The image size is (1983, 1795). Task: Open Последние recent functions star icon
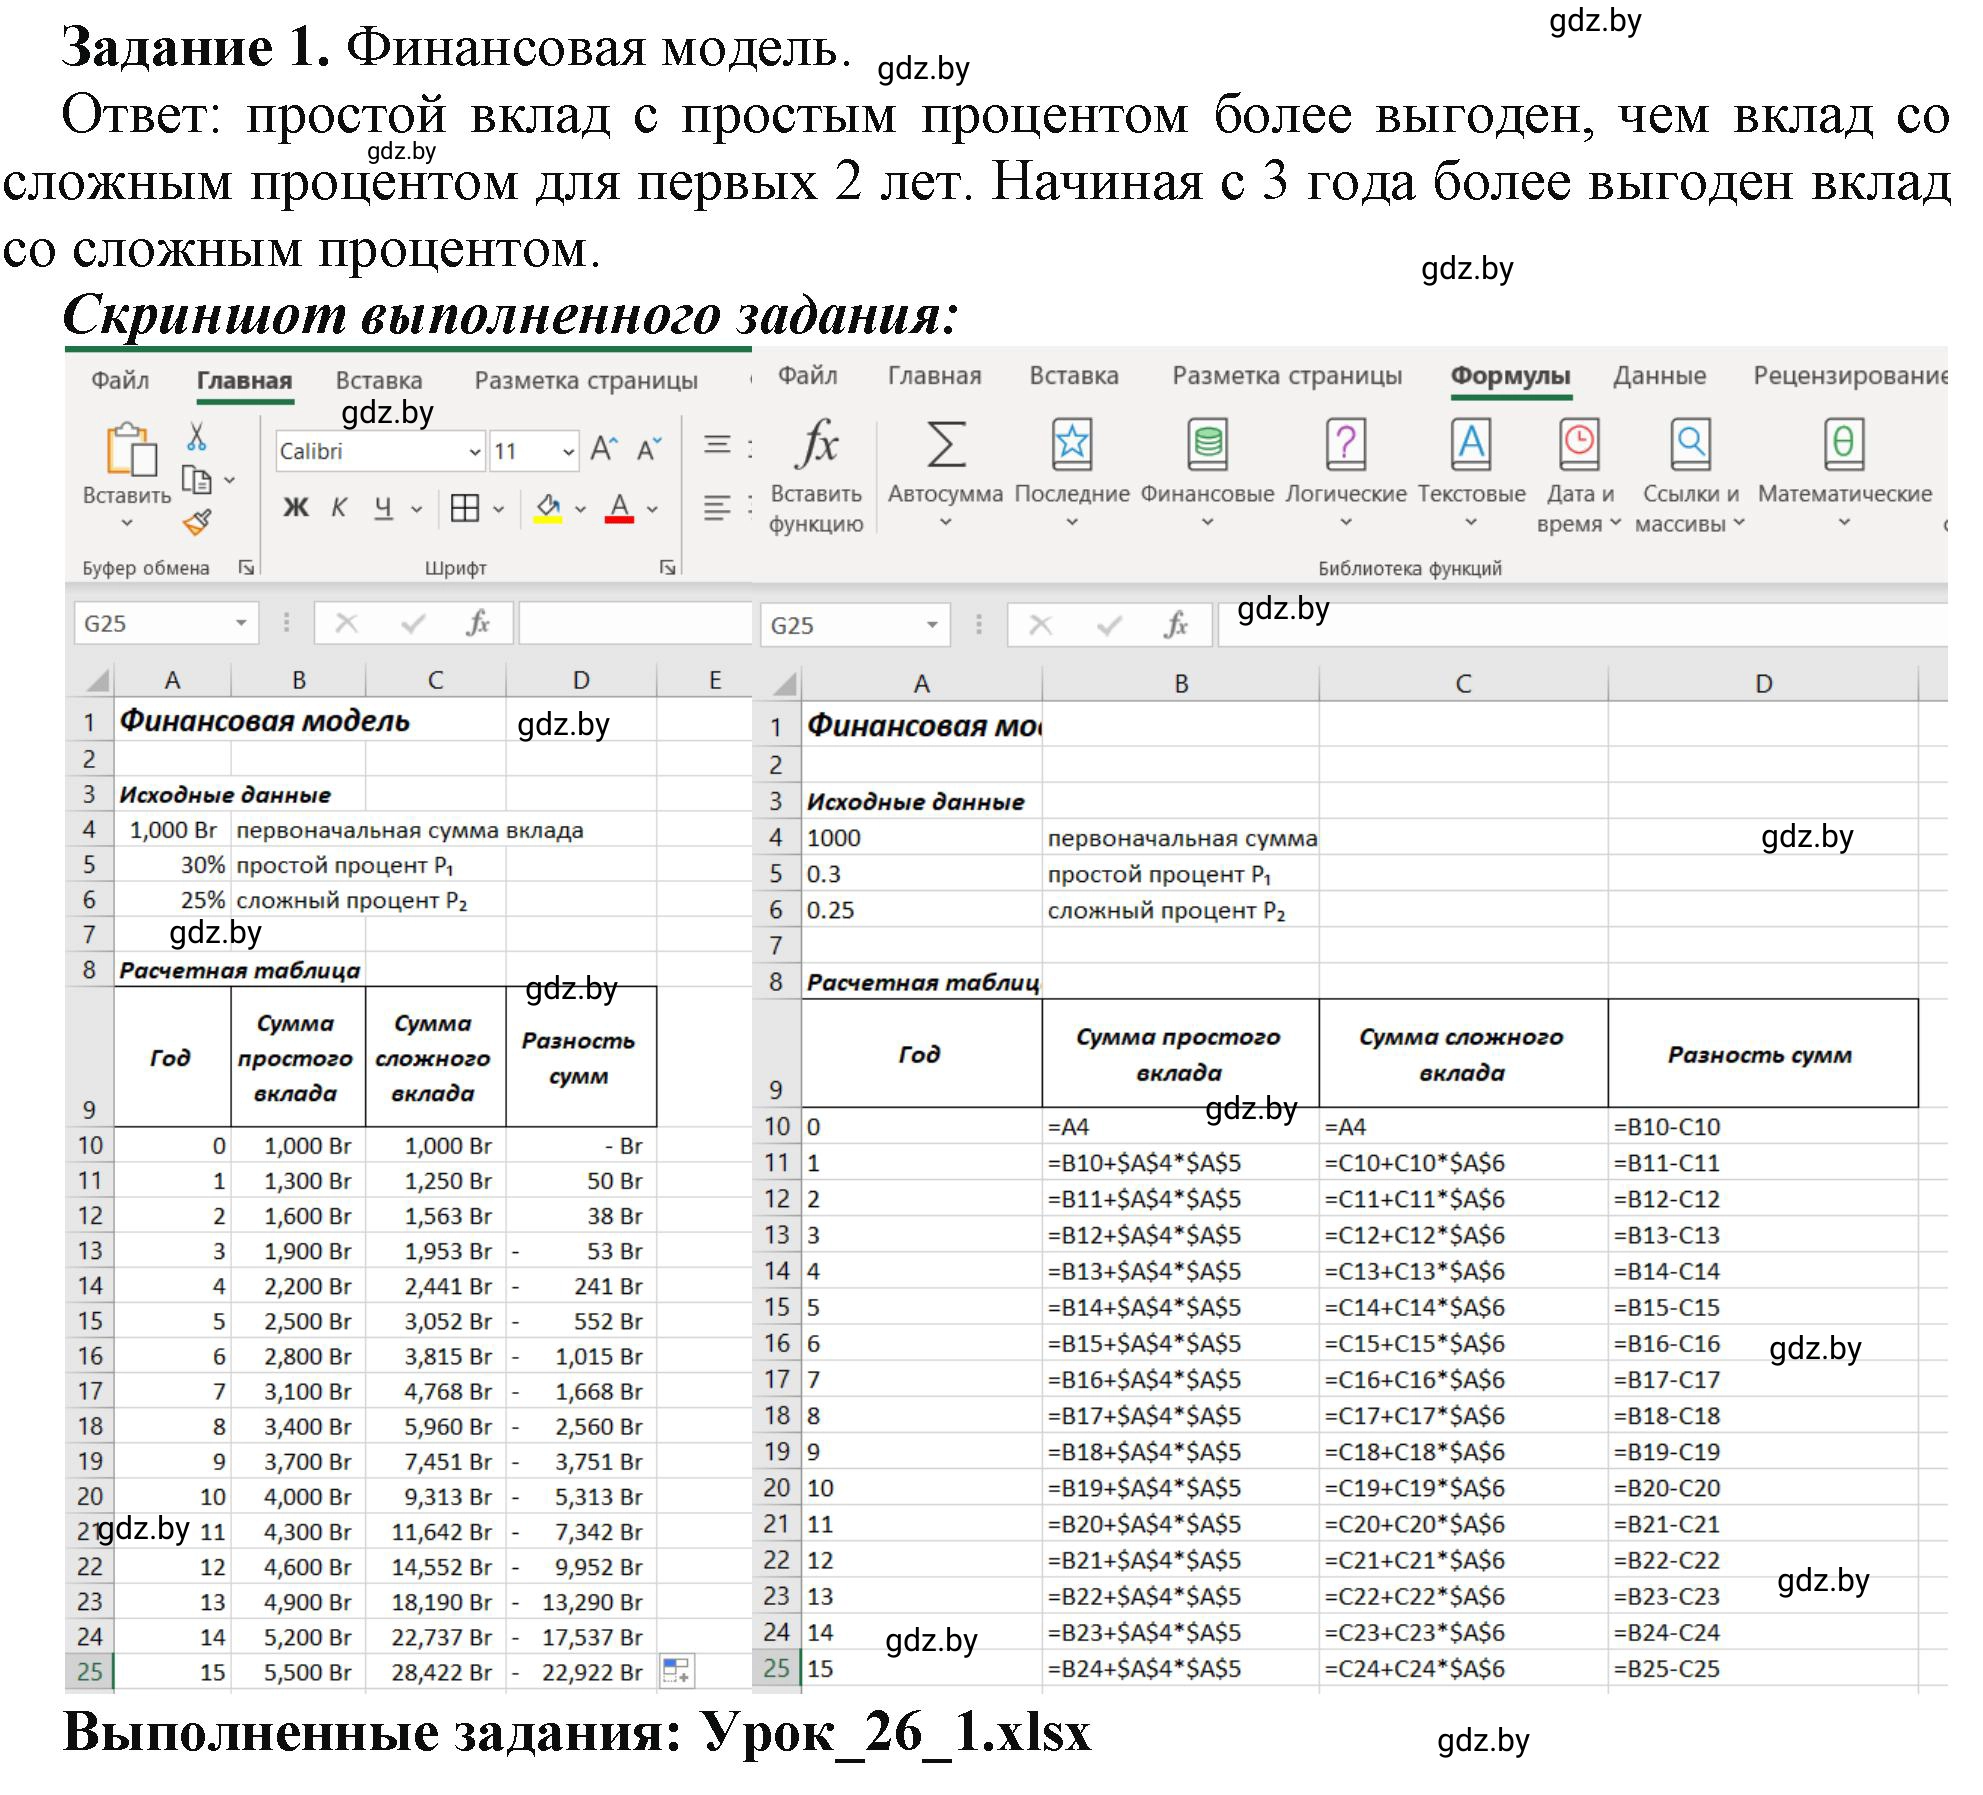click(1072, 443)
